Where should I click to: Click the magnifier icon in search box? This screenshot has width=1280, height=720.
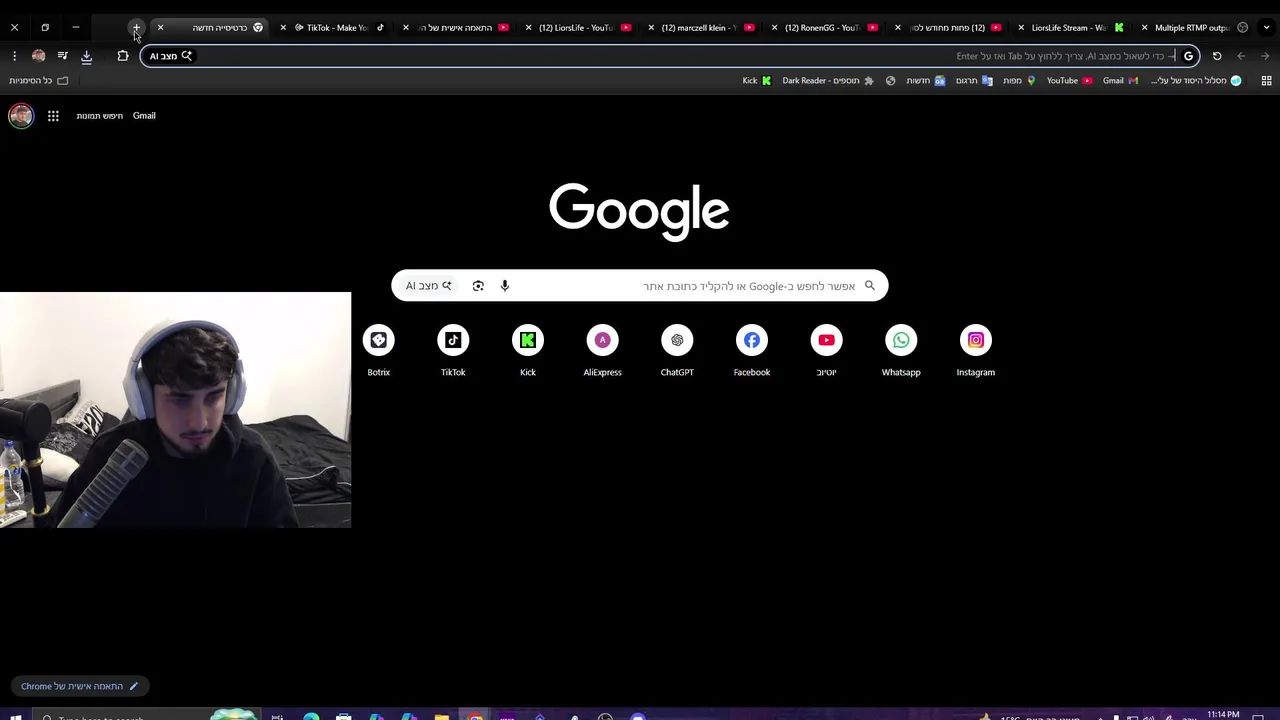point(870,286)
